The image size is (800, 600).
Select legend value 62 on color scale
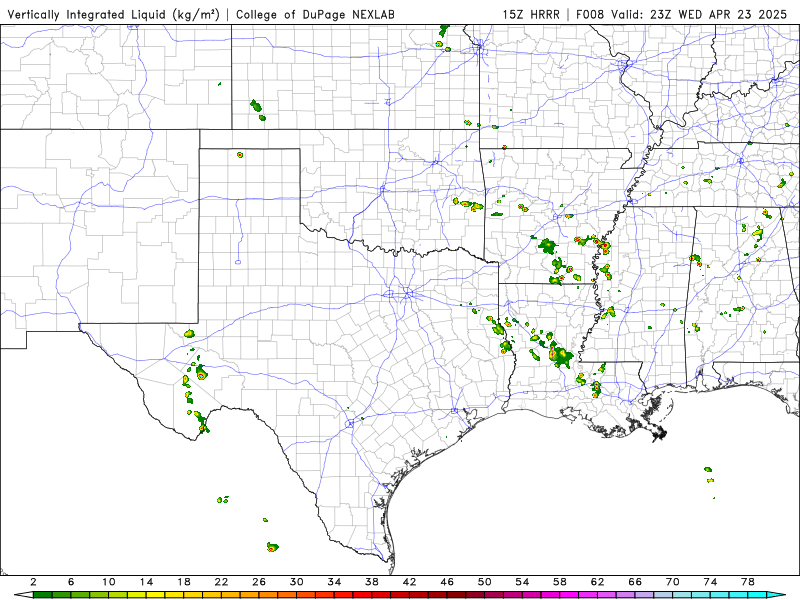tap(597, 582)
